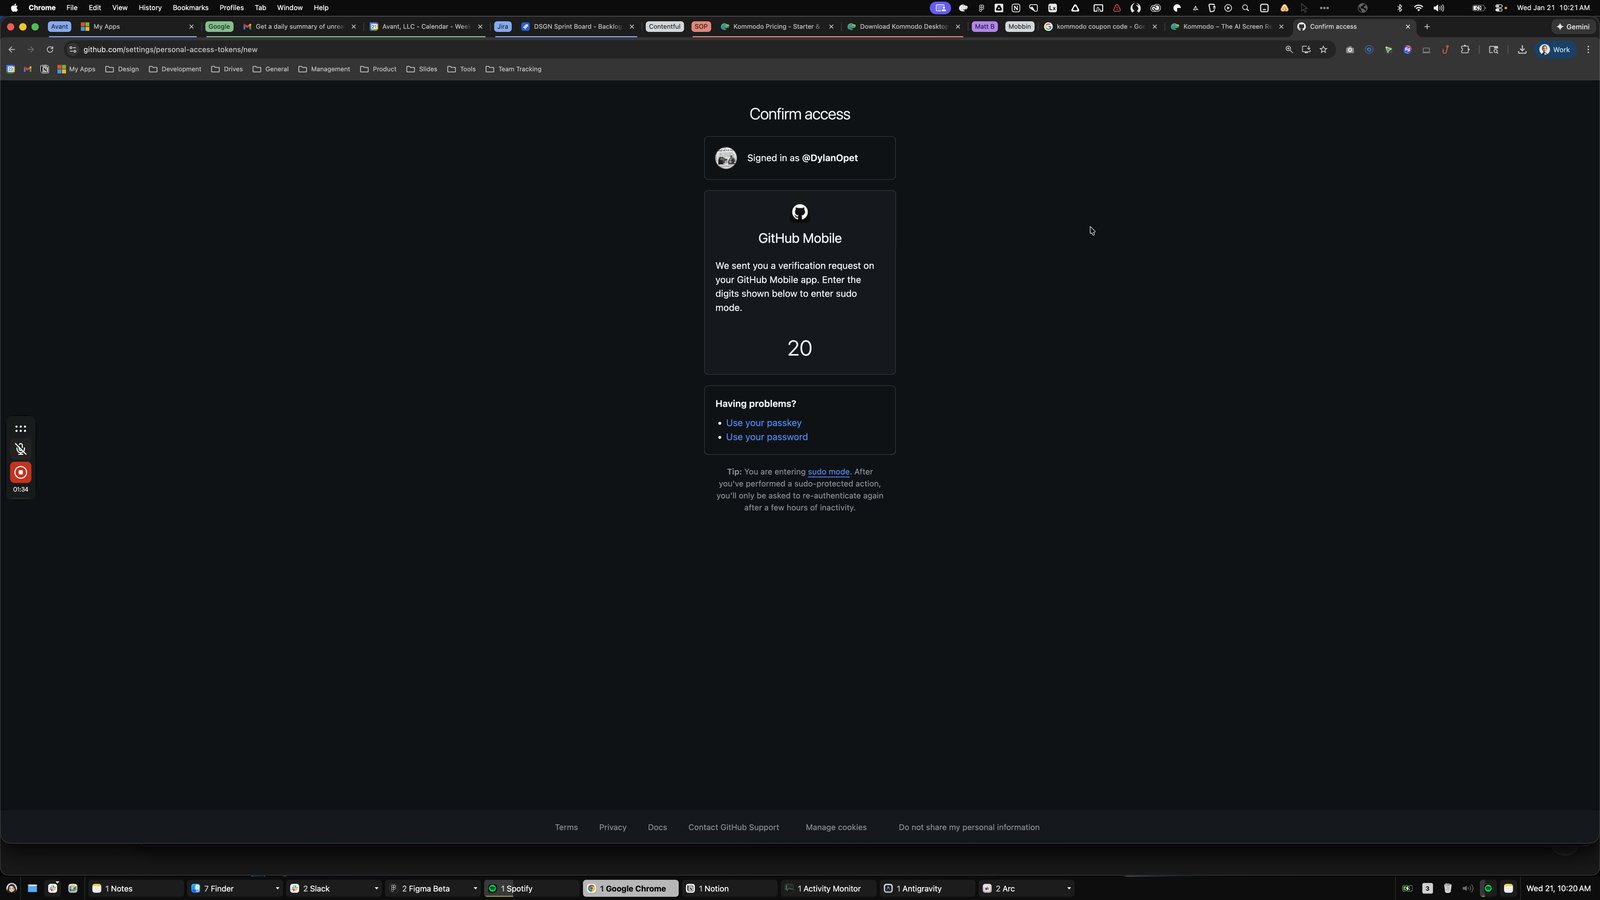Screen dimensions: 1600x900
Task: Expand the Management bookmarks folder
Action: tap(324, 69)
